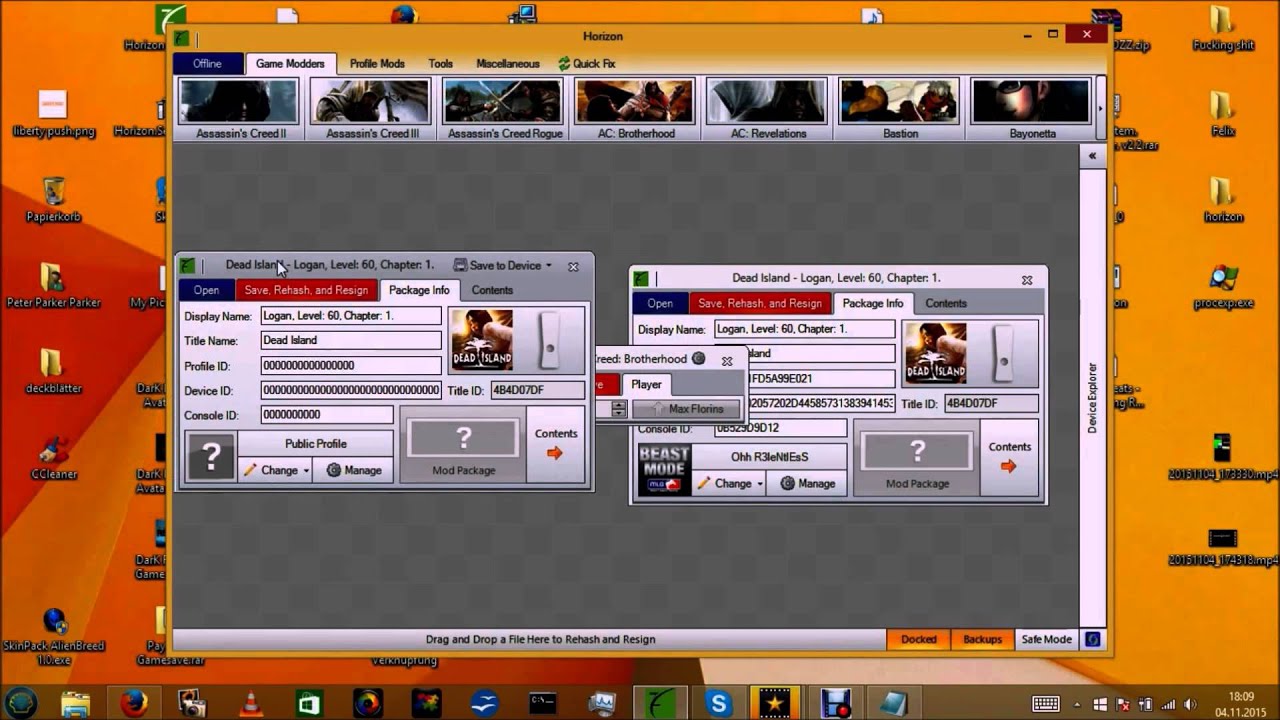
Task: Select Package Info tab in Public Profile window
Action: 419,290
